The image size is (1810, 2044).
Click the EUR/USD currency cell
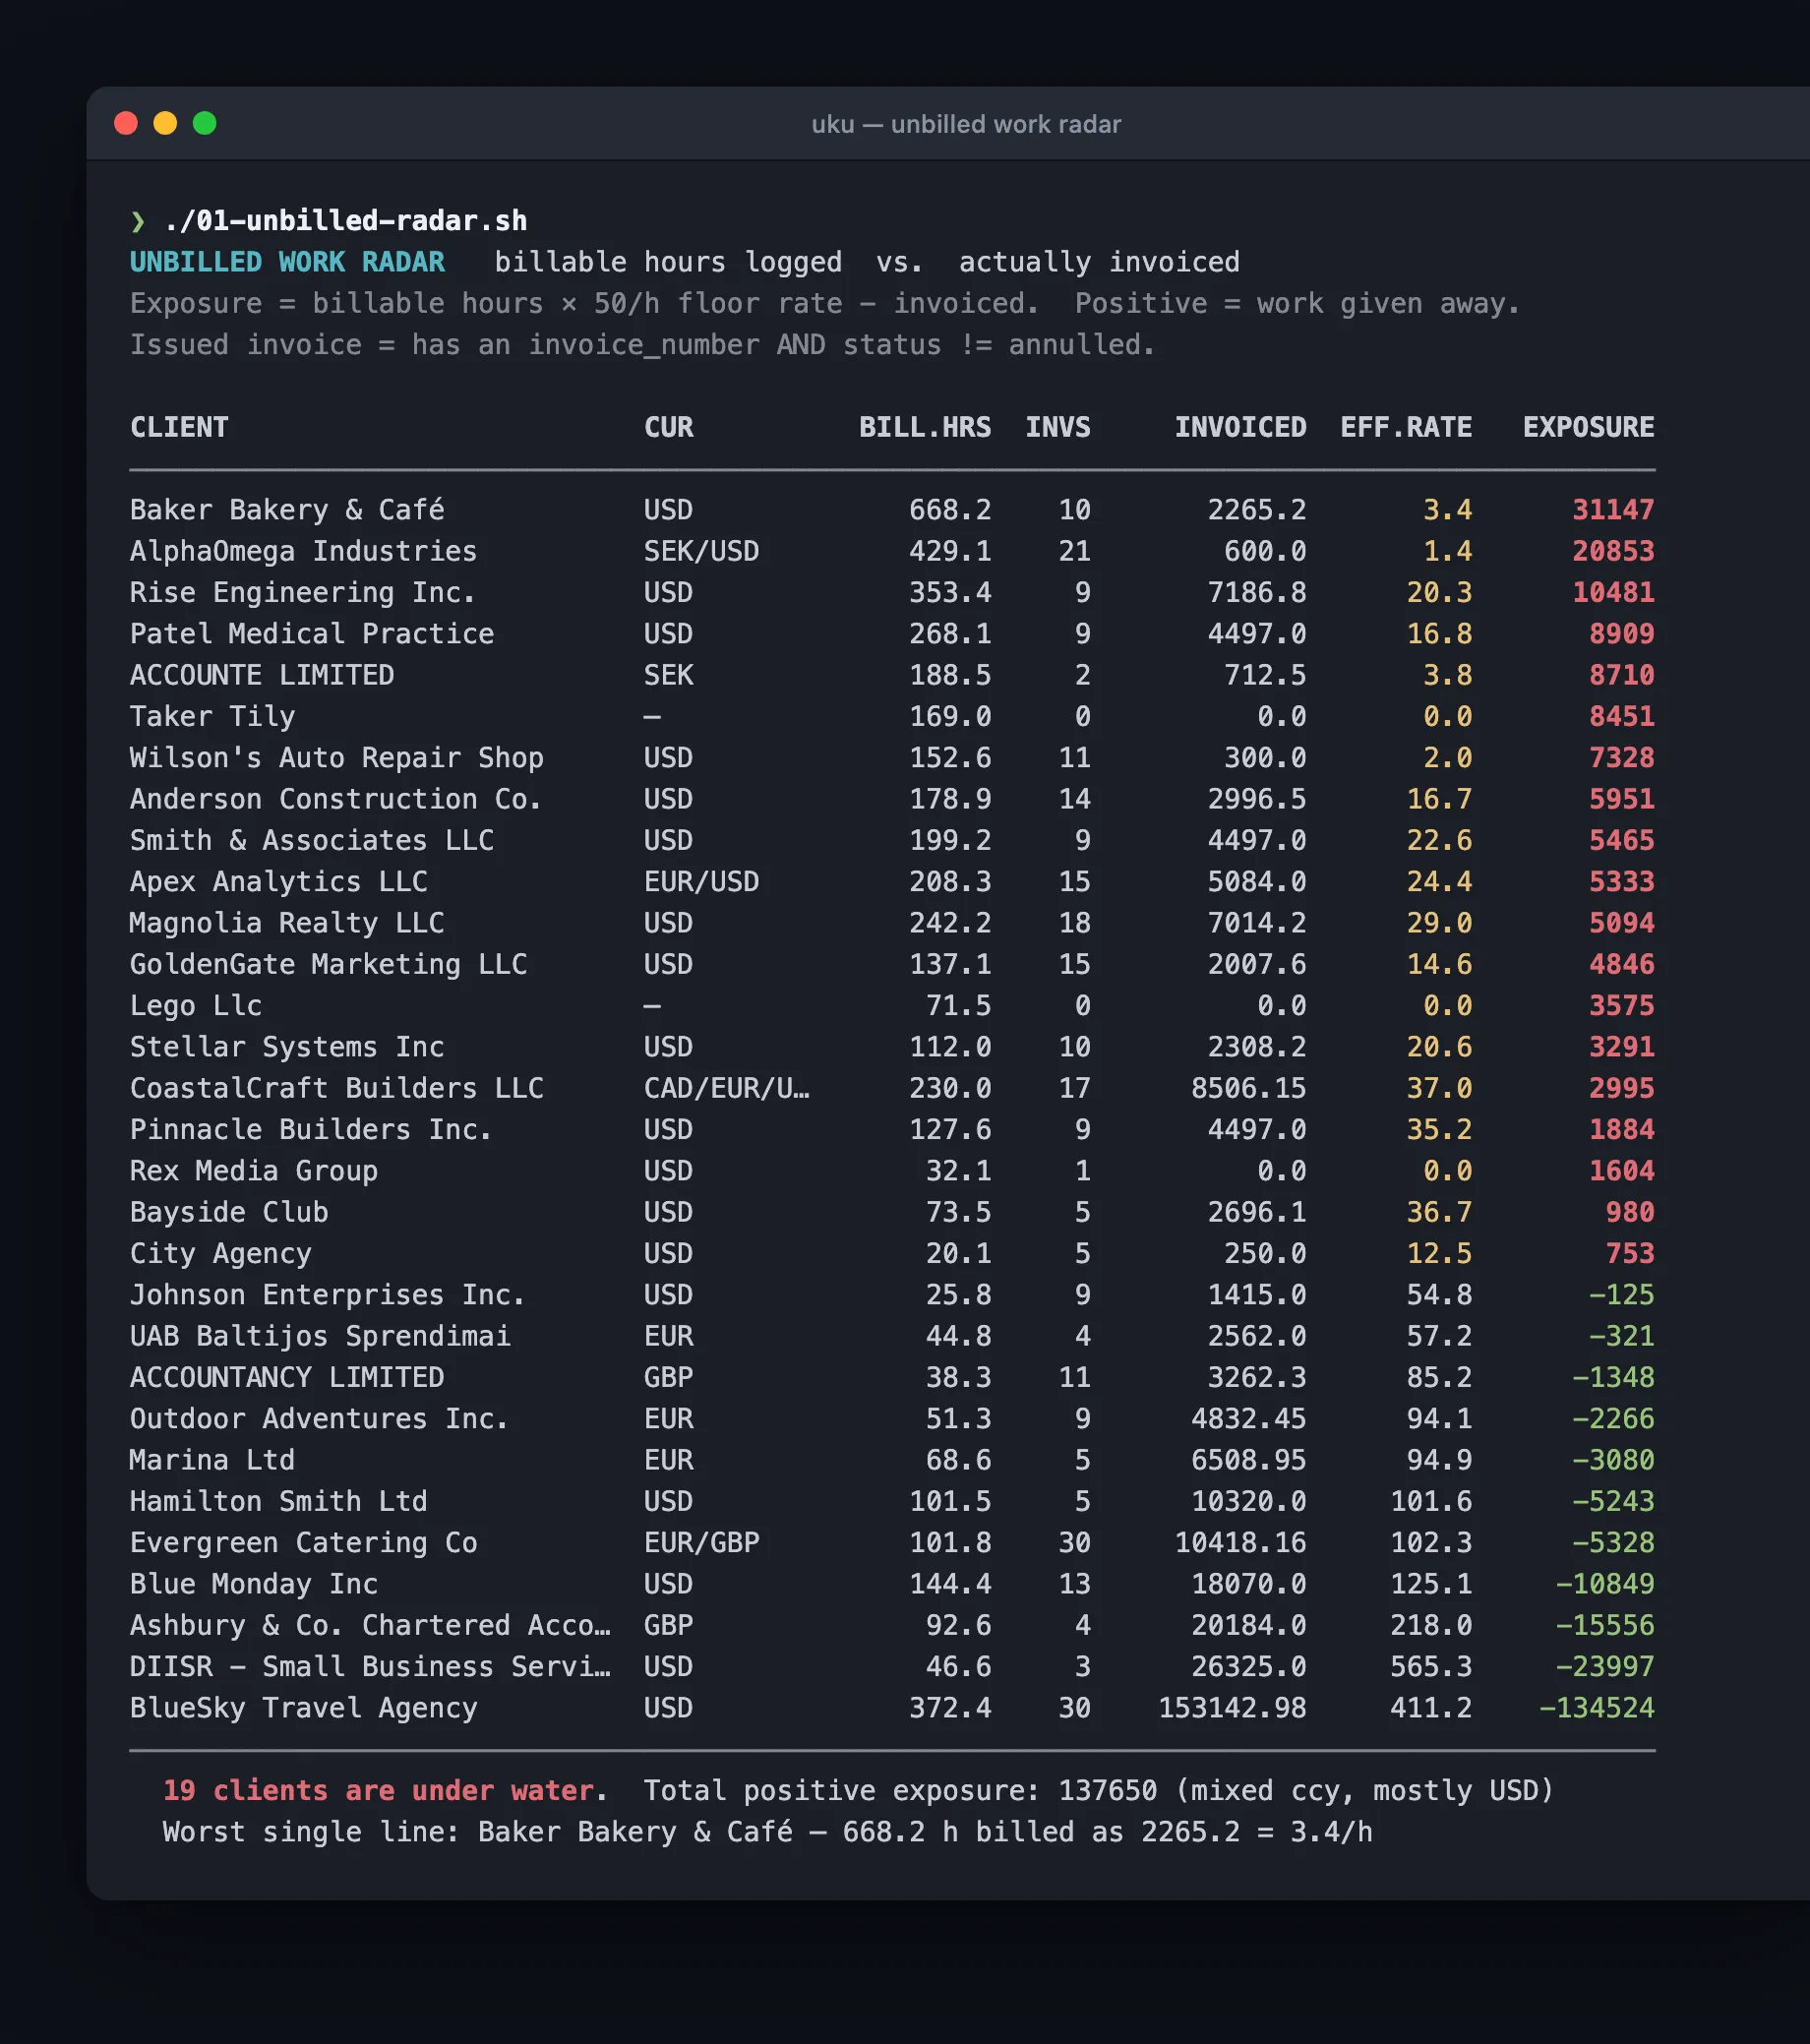pos(702,882)
